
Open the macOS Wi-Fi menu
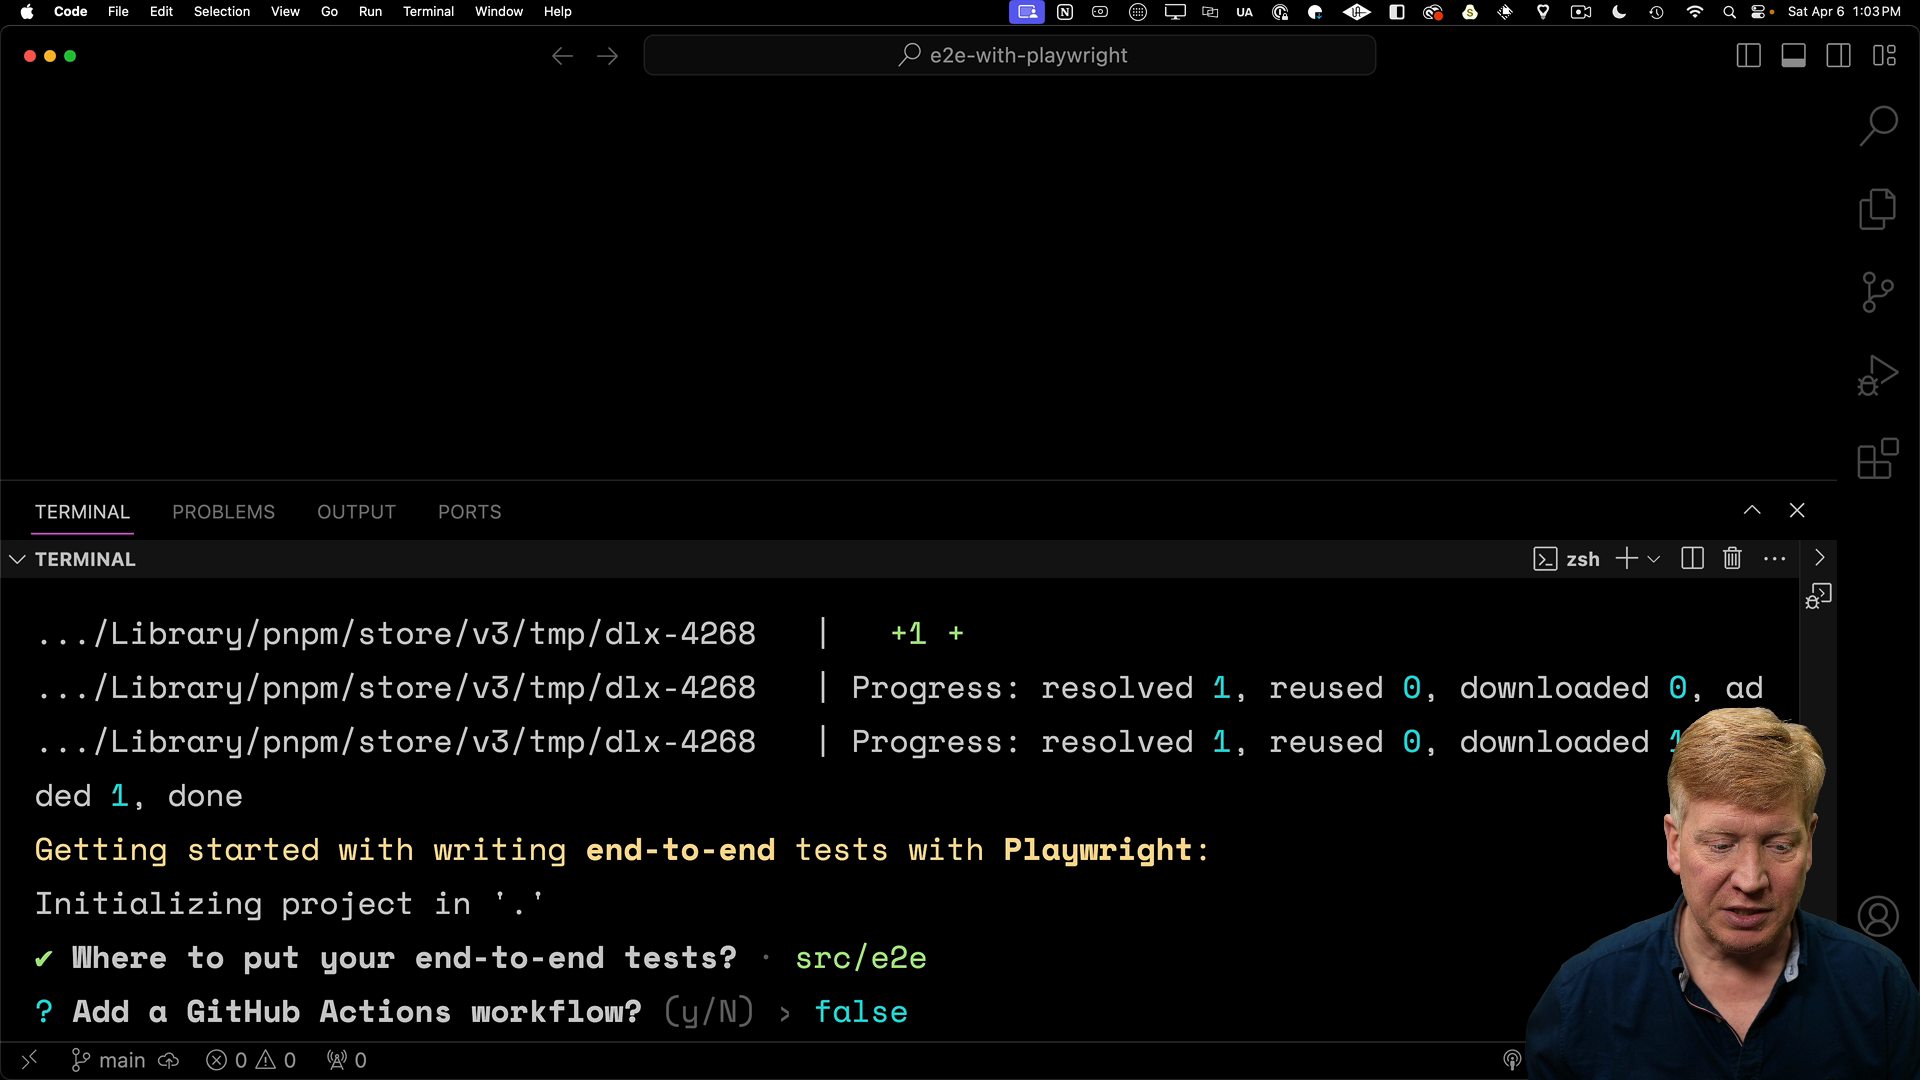1694,12
